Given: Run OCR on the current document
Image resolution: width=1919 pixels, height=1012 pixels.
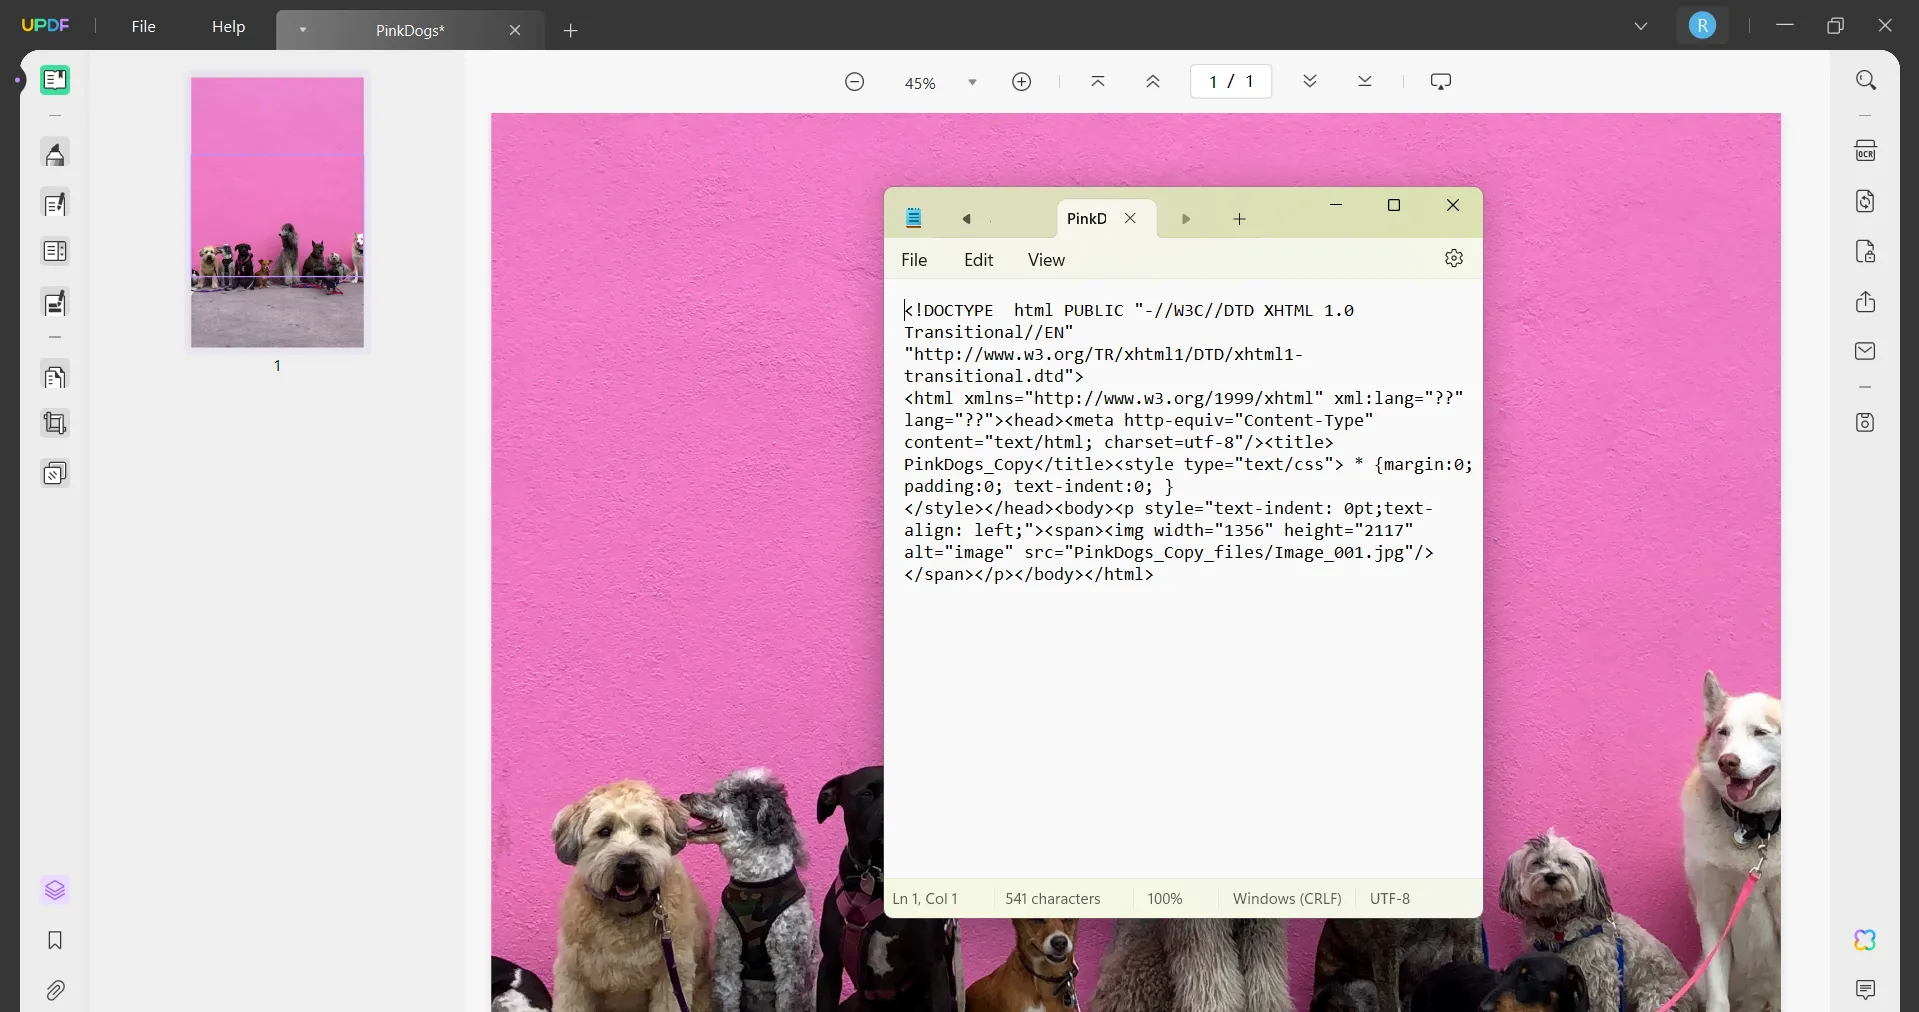Looking at the screenshot, I should [x=1866, y=149].
